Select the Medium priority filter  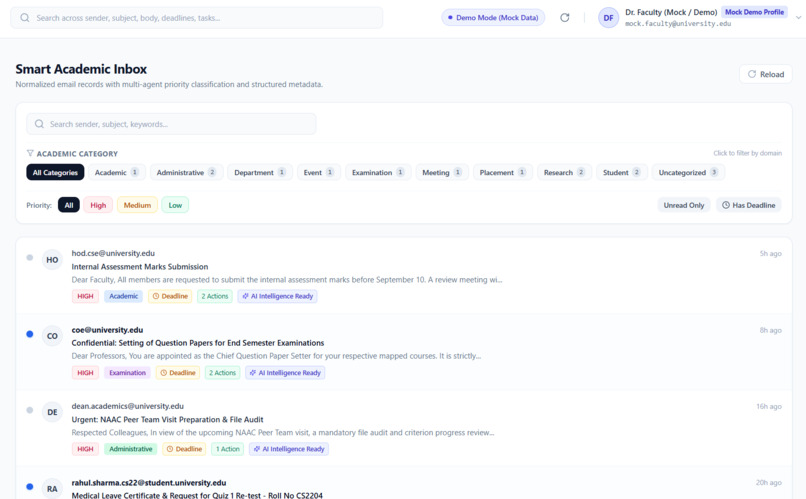(x=137, y=205)
